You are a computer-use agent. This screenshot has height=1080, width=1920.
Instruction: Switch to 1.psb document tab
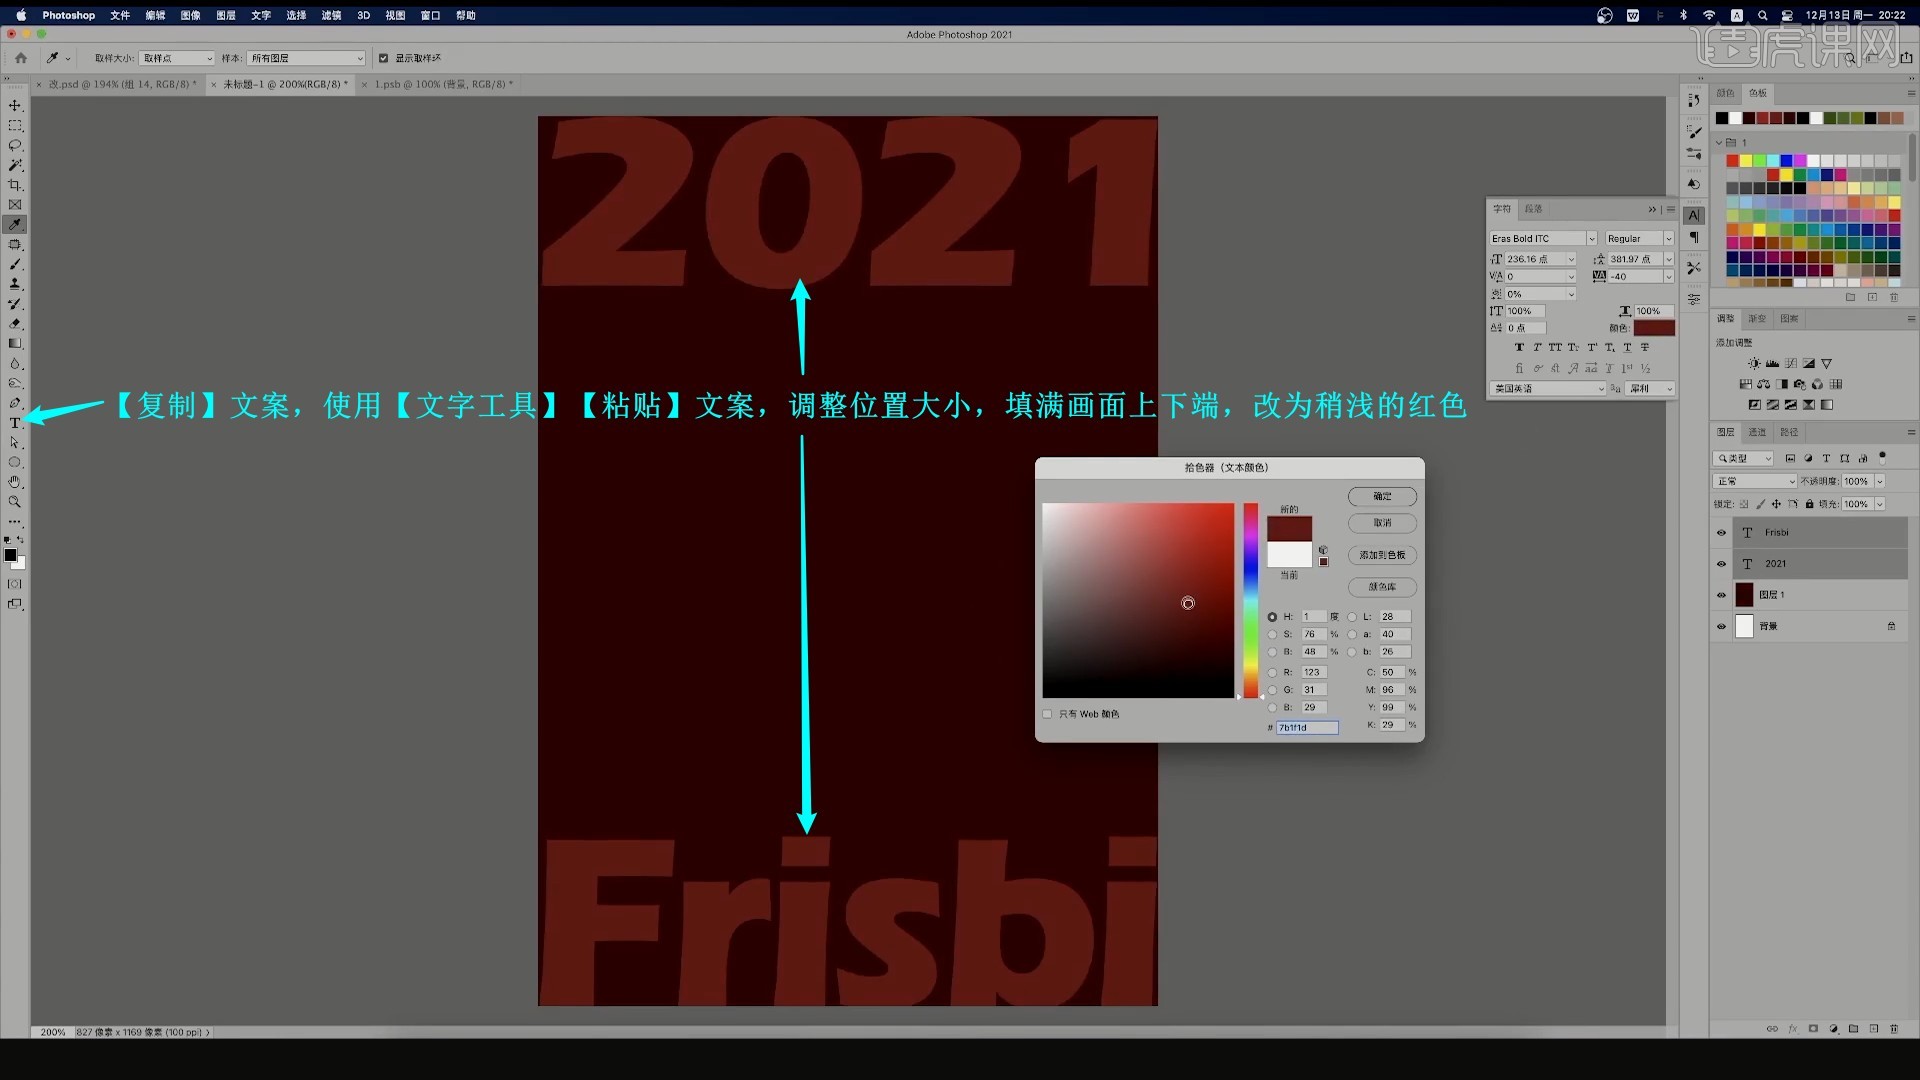[x=444, y=84]
